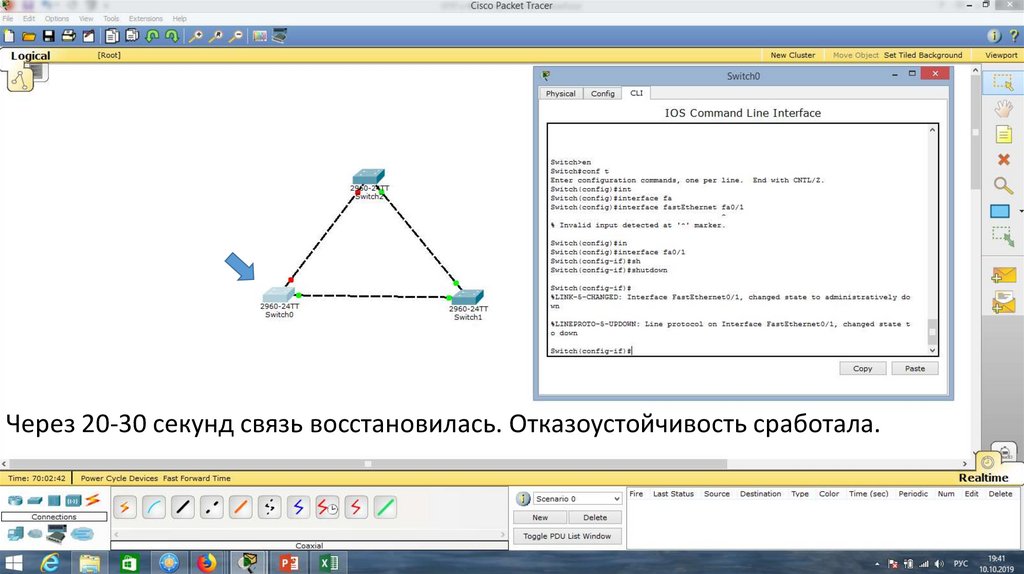Choose the Move Layout hand tool

click(1003, 108)
